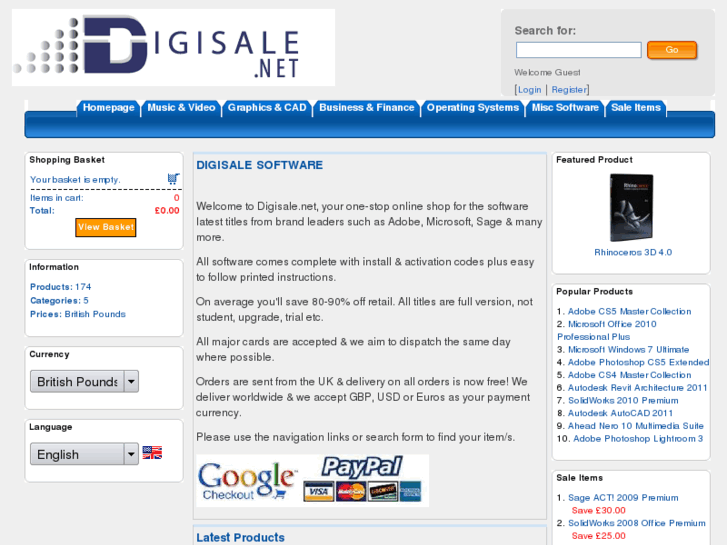Click the 'Total:' label in basket
Screen dimensions: 727x545
coord(42,211)
